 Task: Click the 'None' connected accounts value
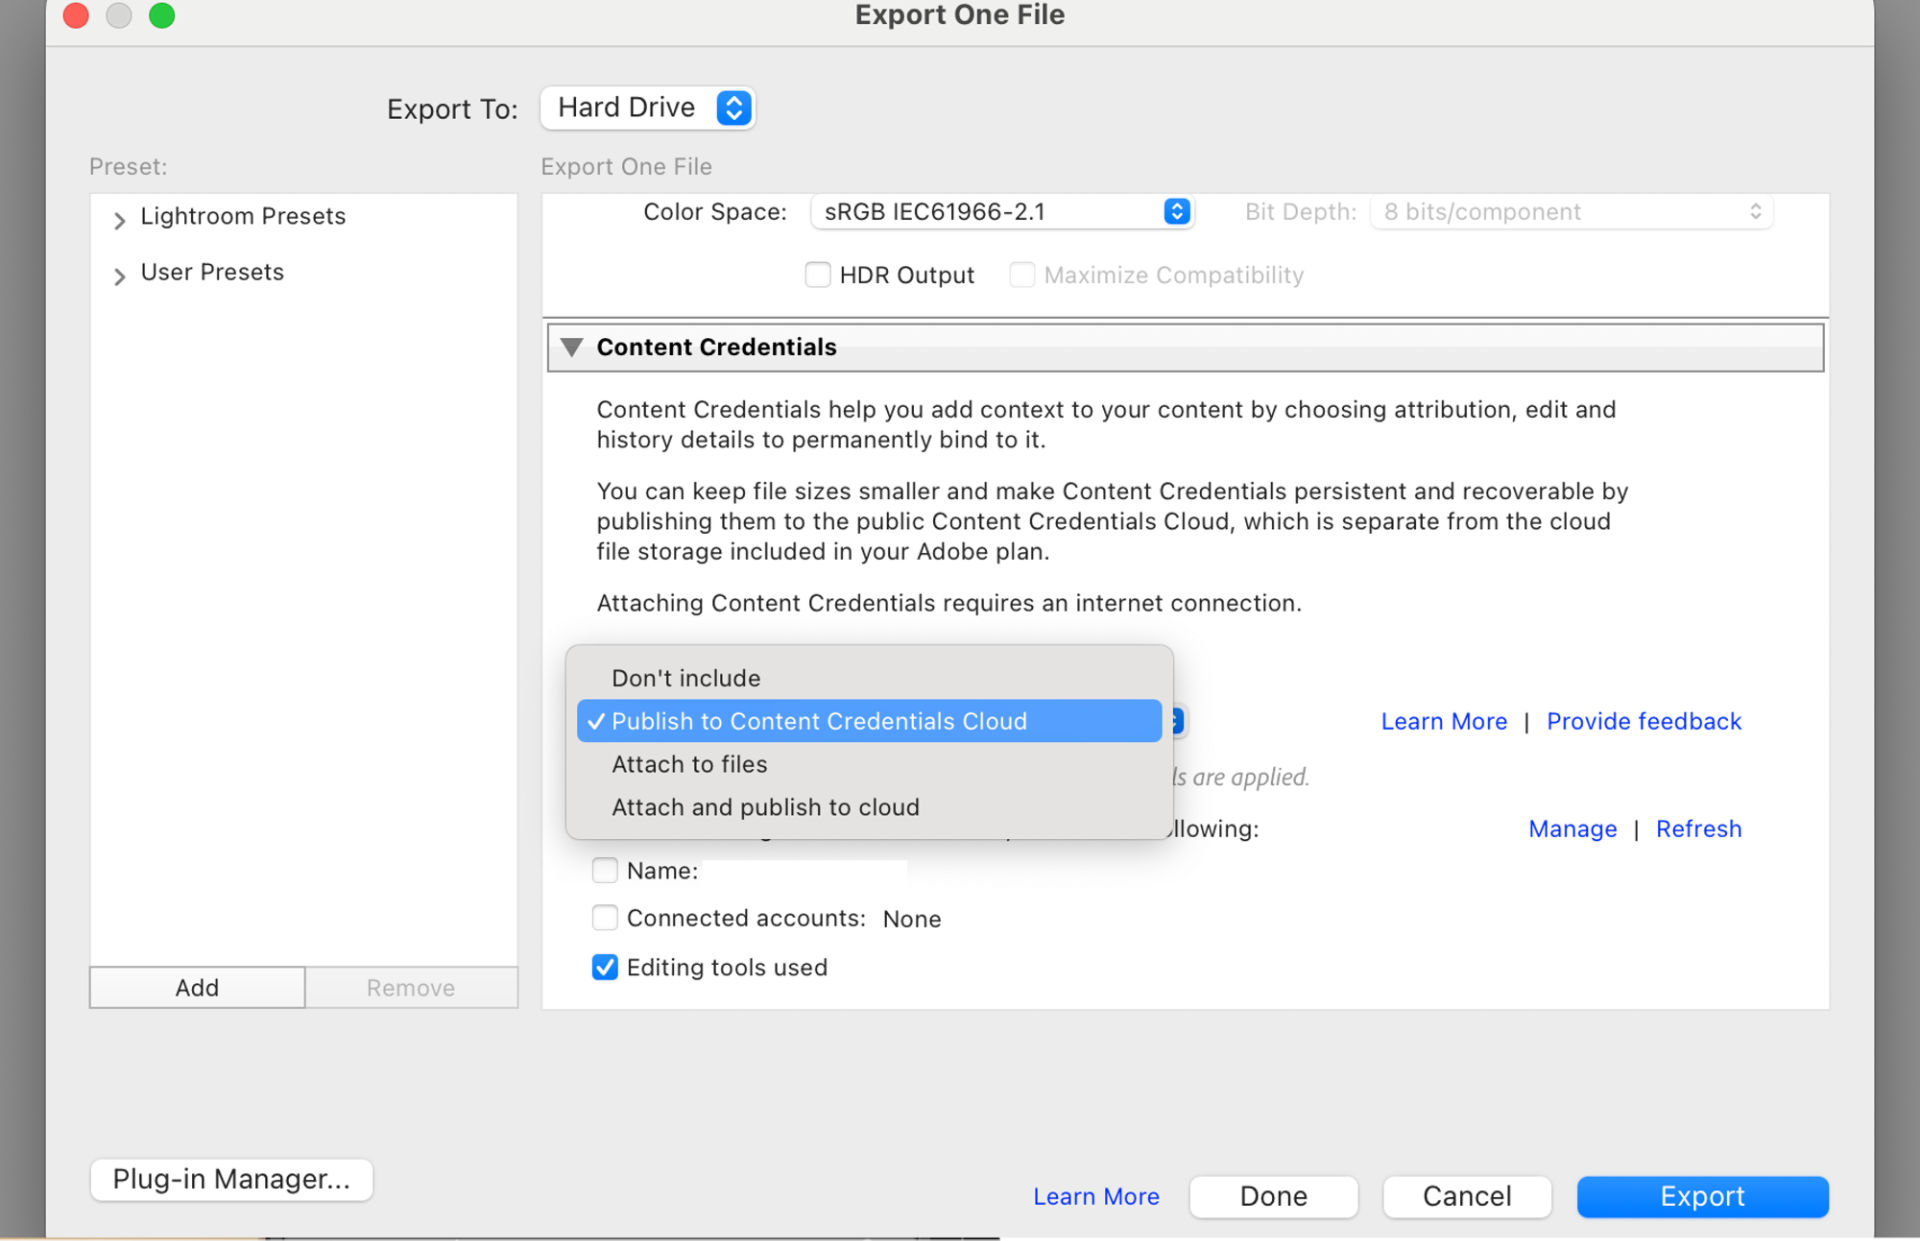(911, 919)
